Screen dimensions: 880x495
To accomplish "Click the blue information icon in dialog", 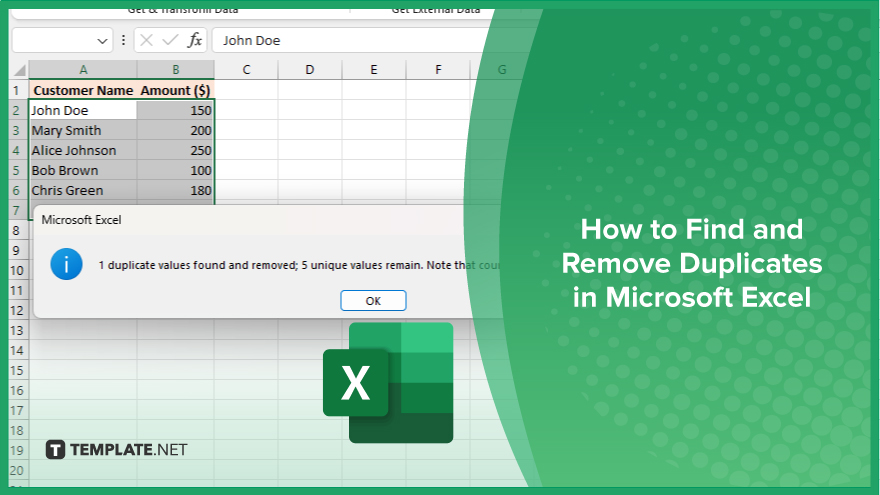I will coord(66,264).
